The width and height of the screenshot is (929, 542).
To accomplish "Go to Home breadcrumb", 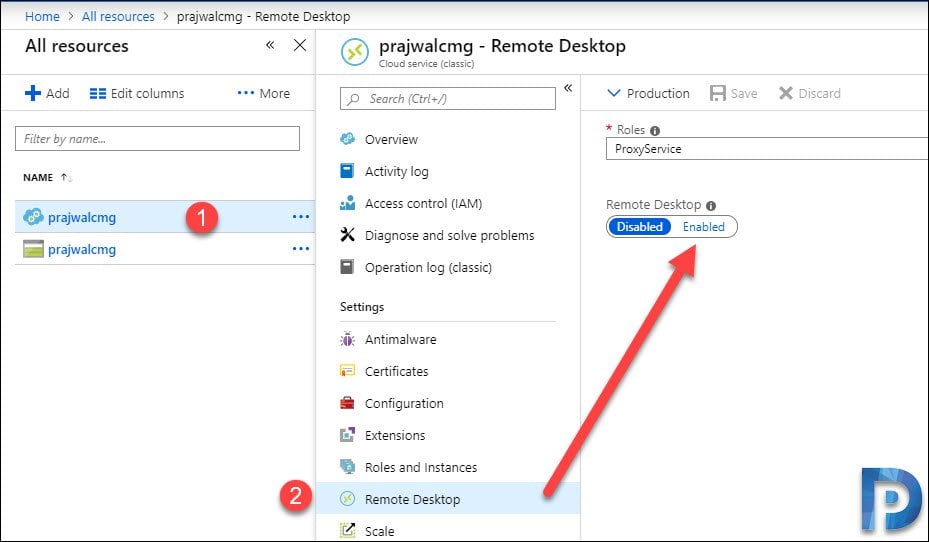I will click(x=42, y=17).
